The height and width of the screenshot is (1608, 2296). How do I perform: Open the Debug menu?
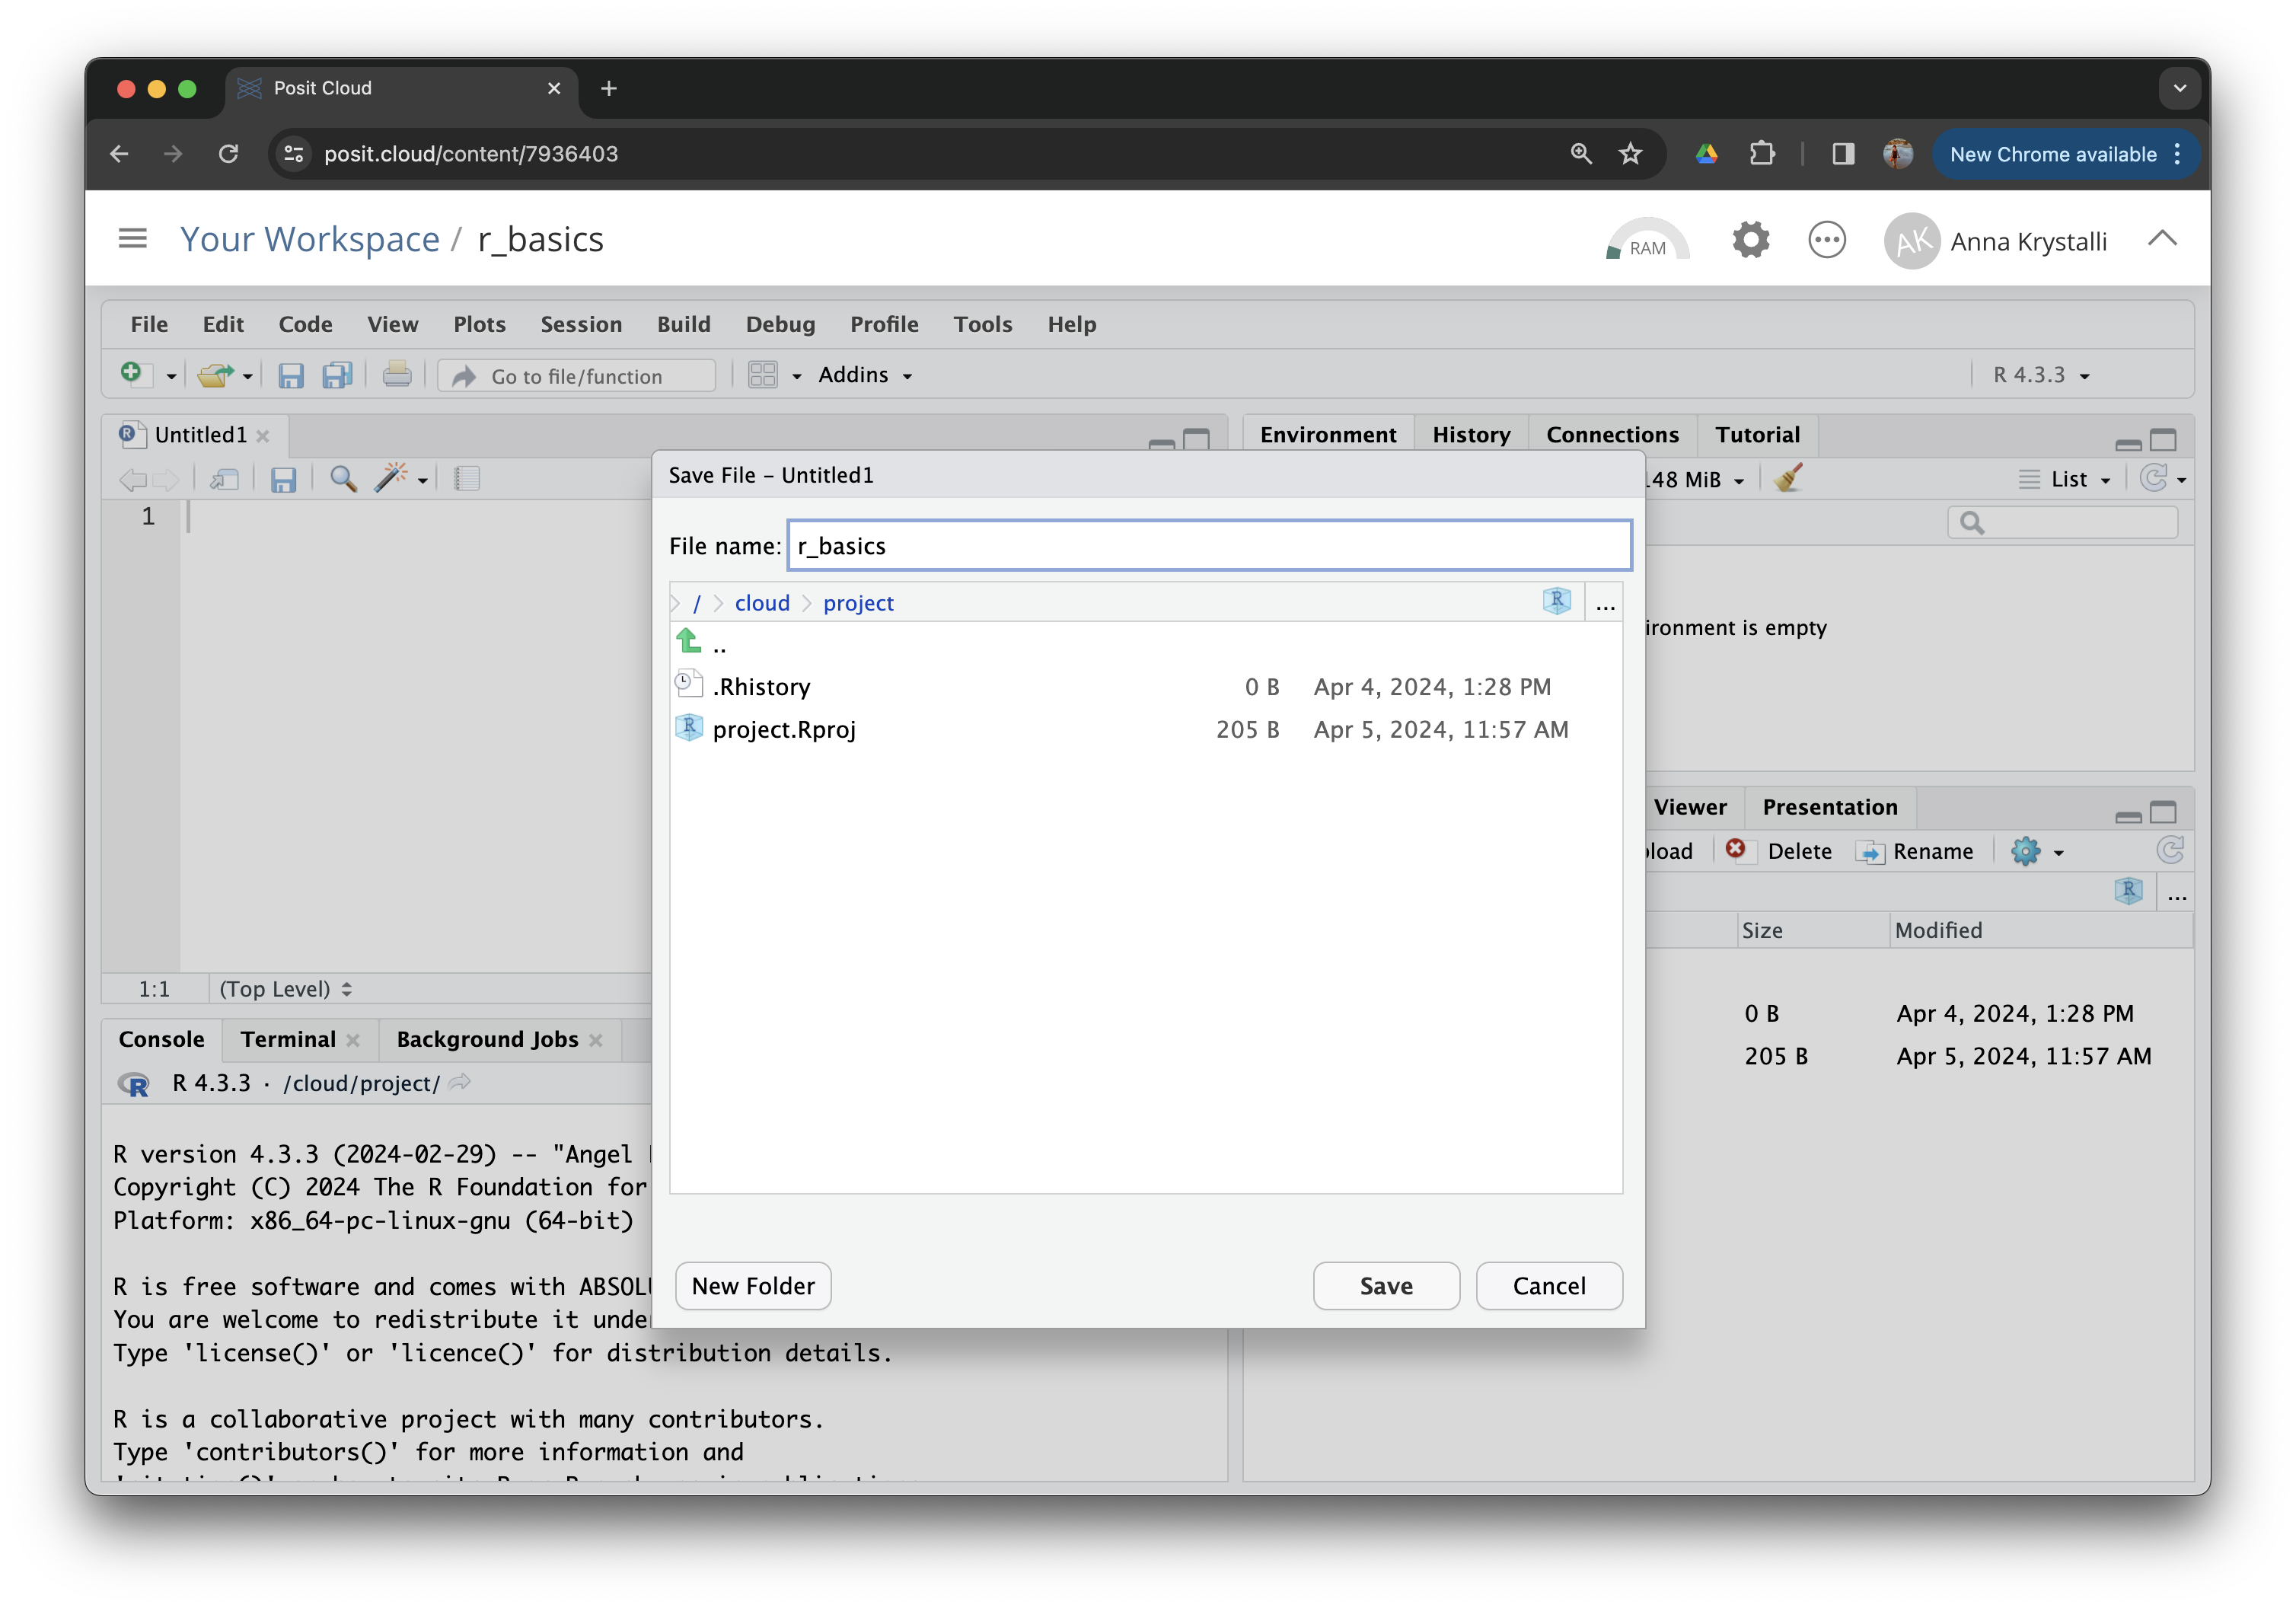(780, 324)
